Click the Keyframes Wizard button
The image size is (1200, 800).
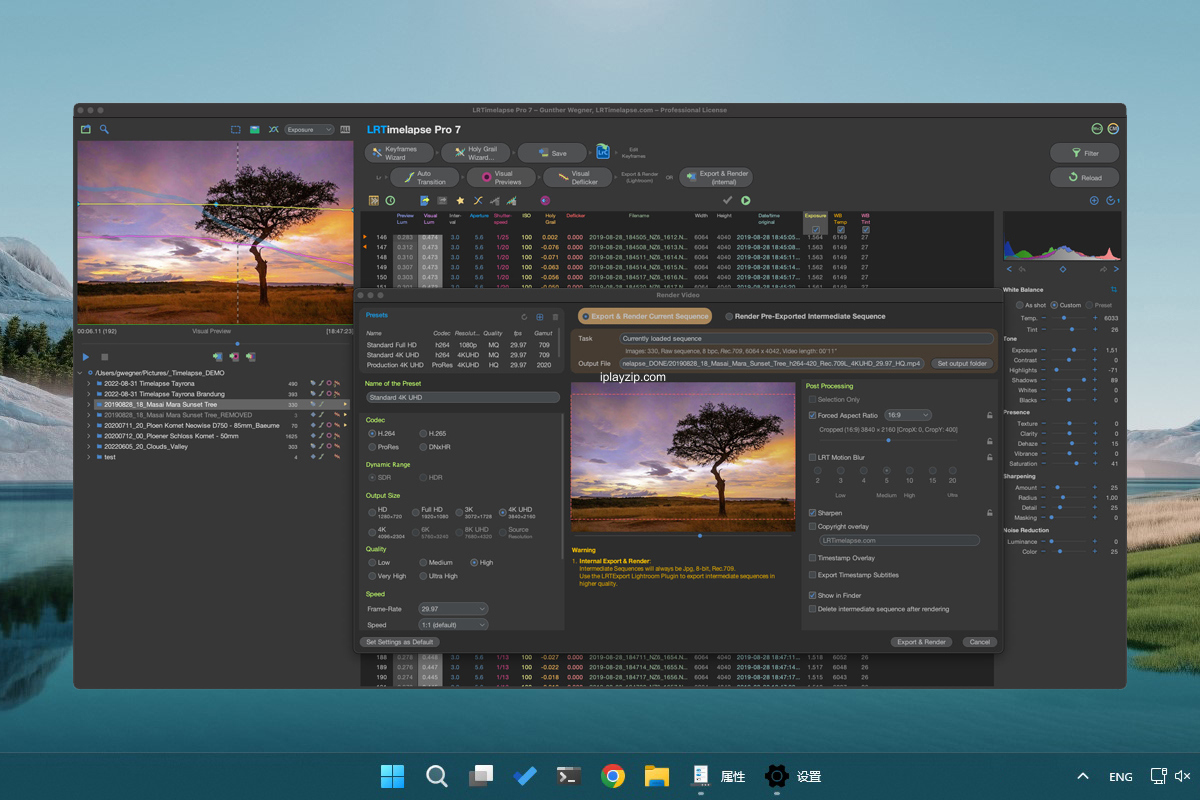[400, 153]
